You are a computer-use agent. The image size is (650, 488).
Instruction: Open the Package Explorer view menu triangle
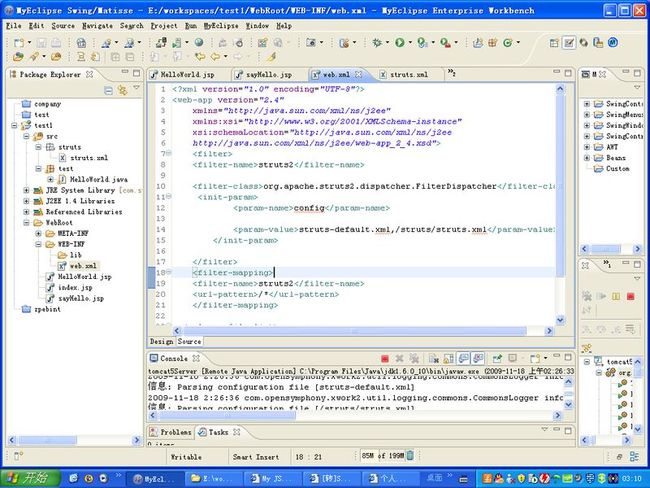136,88
